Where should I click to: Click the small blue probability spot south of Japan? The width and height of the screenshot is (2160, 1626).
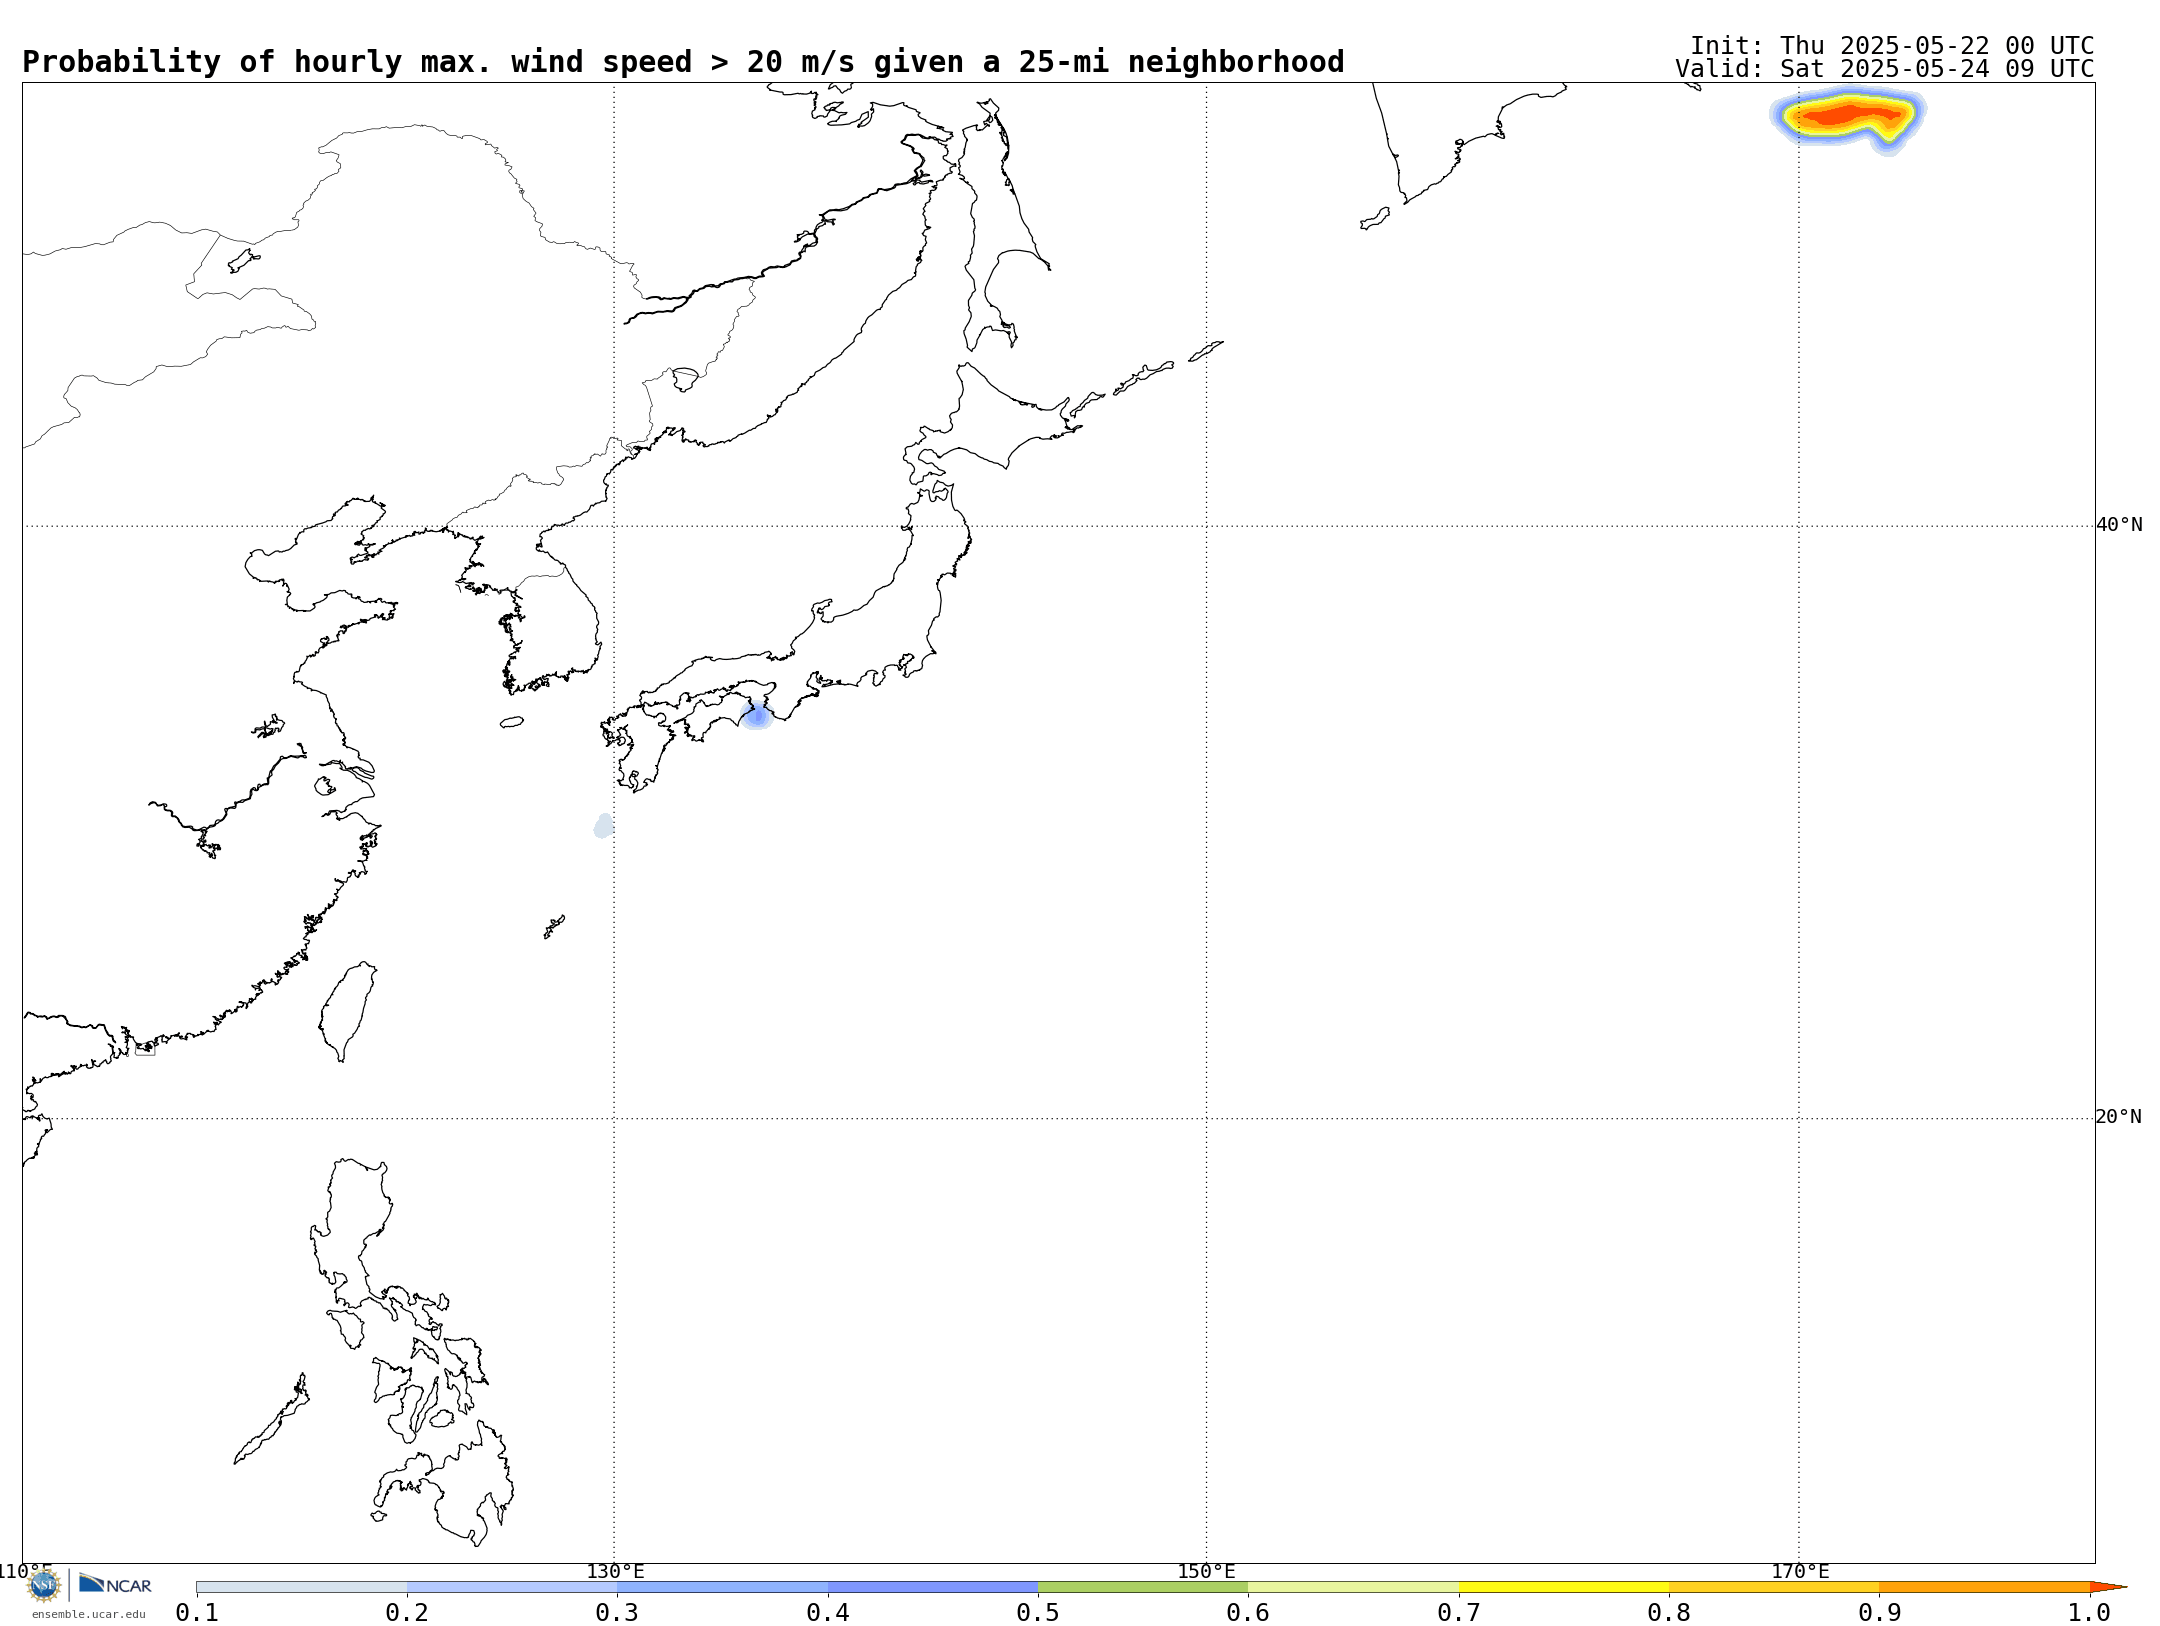(757, 715)
